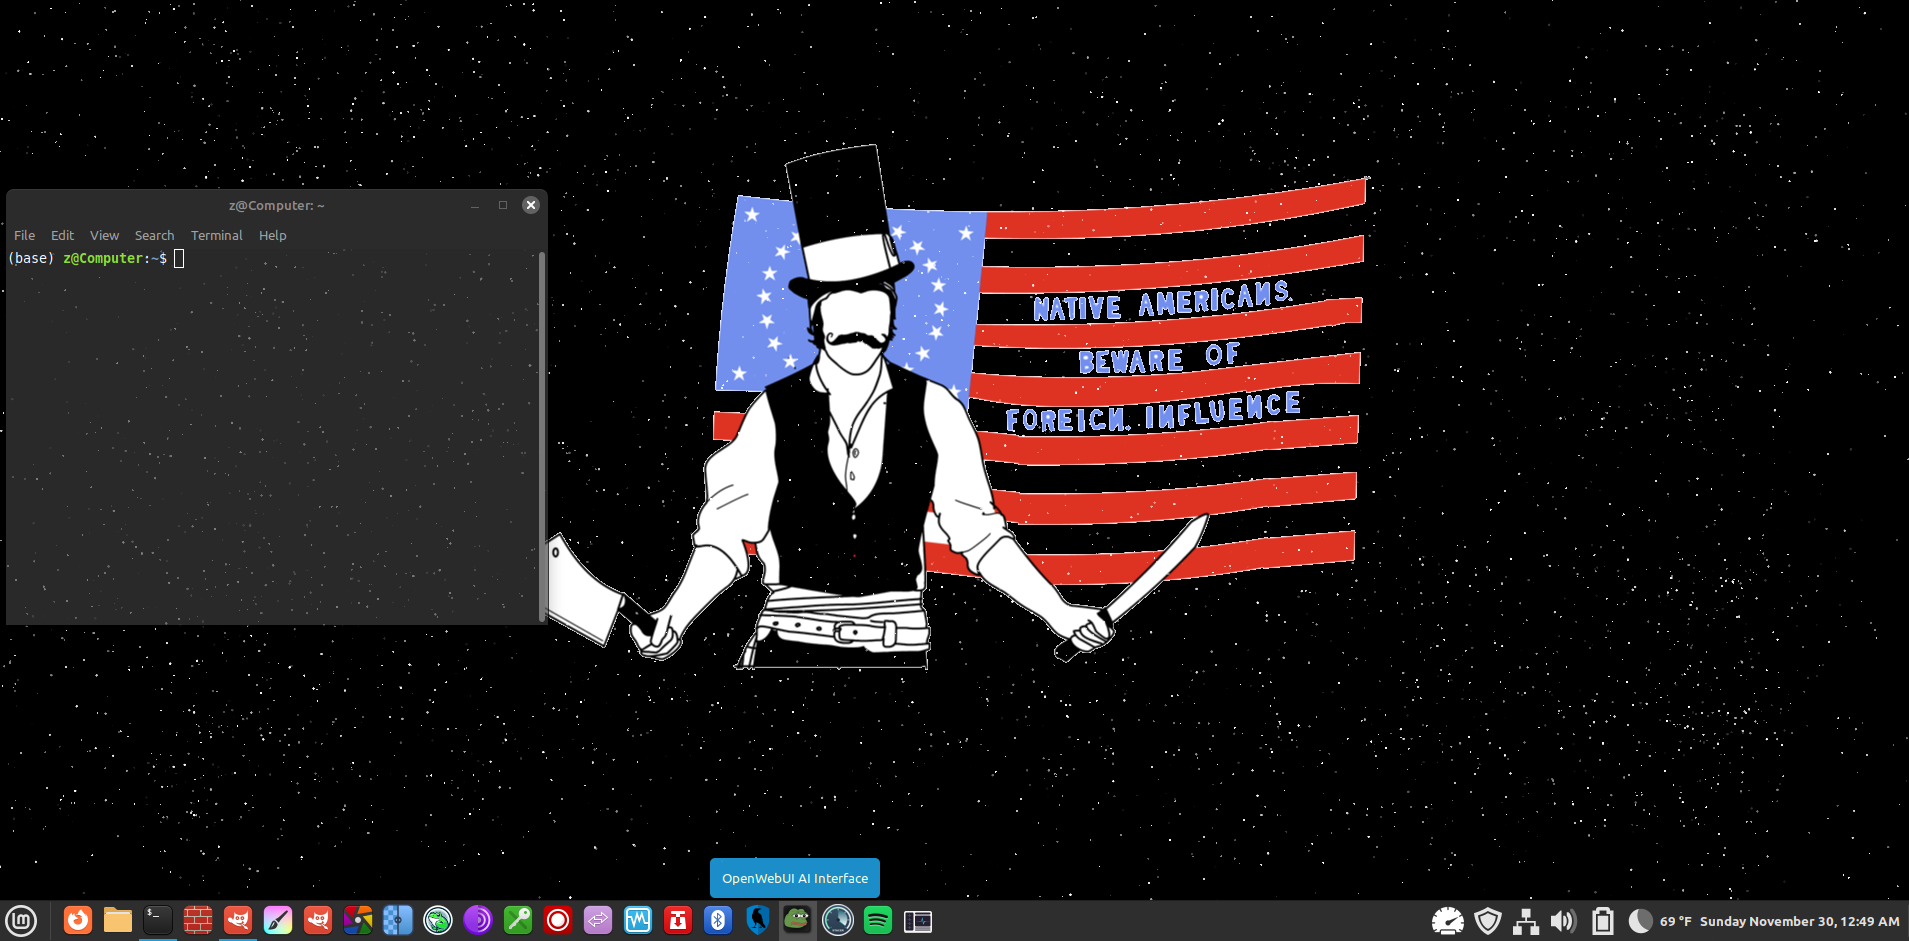Launch the Stacer gauge icon in taskbar

click(x=838, y=920)
